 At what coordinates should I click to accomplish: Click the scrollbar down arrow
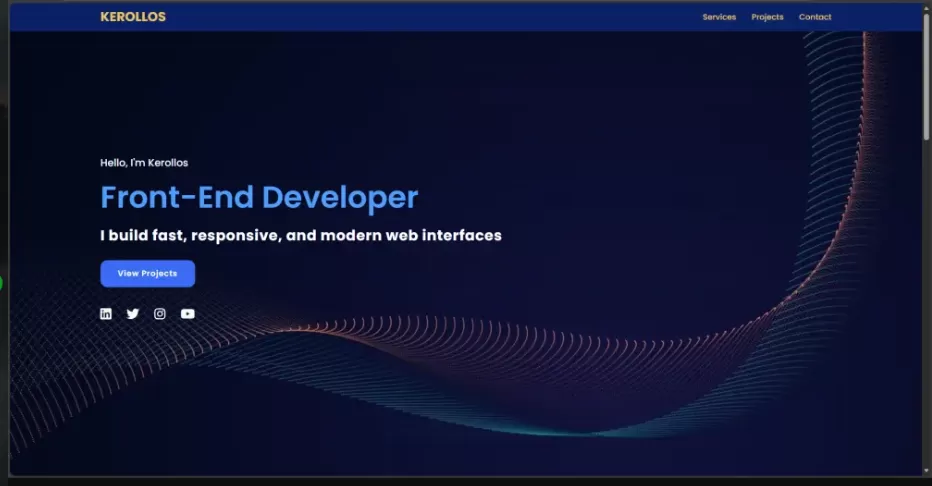click(926, 471)
